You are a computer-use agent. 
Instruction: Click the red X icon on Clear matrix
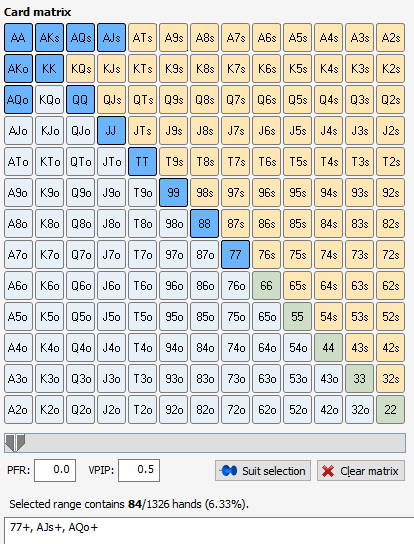click(328, 471)
